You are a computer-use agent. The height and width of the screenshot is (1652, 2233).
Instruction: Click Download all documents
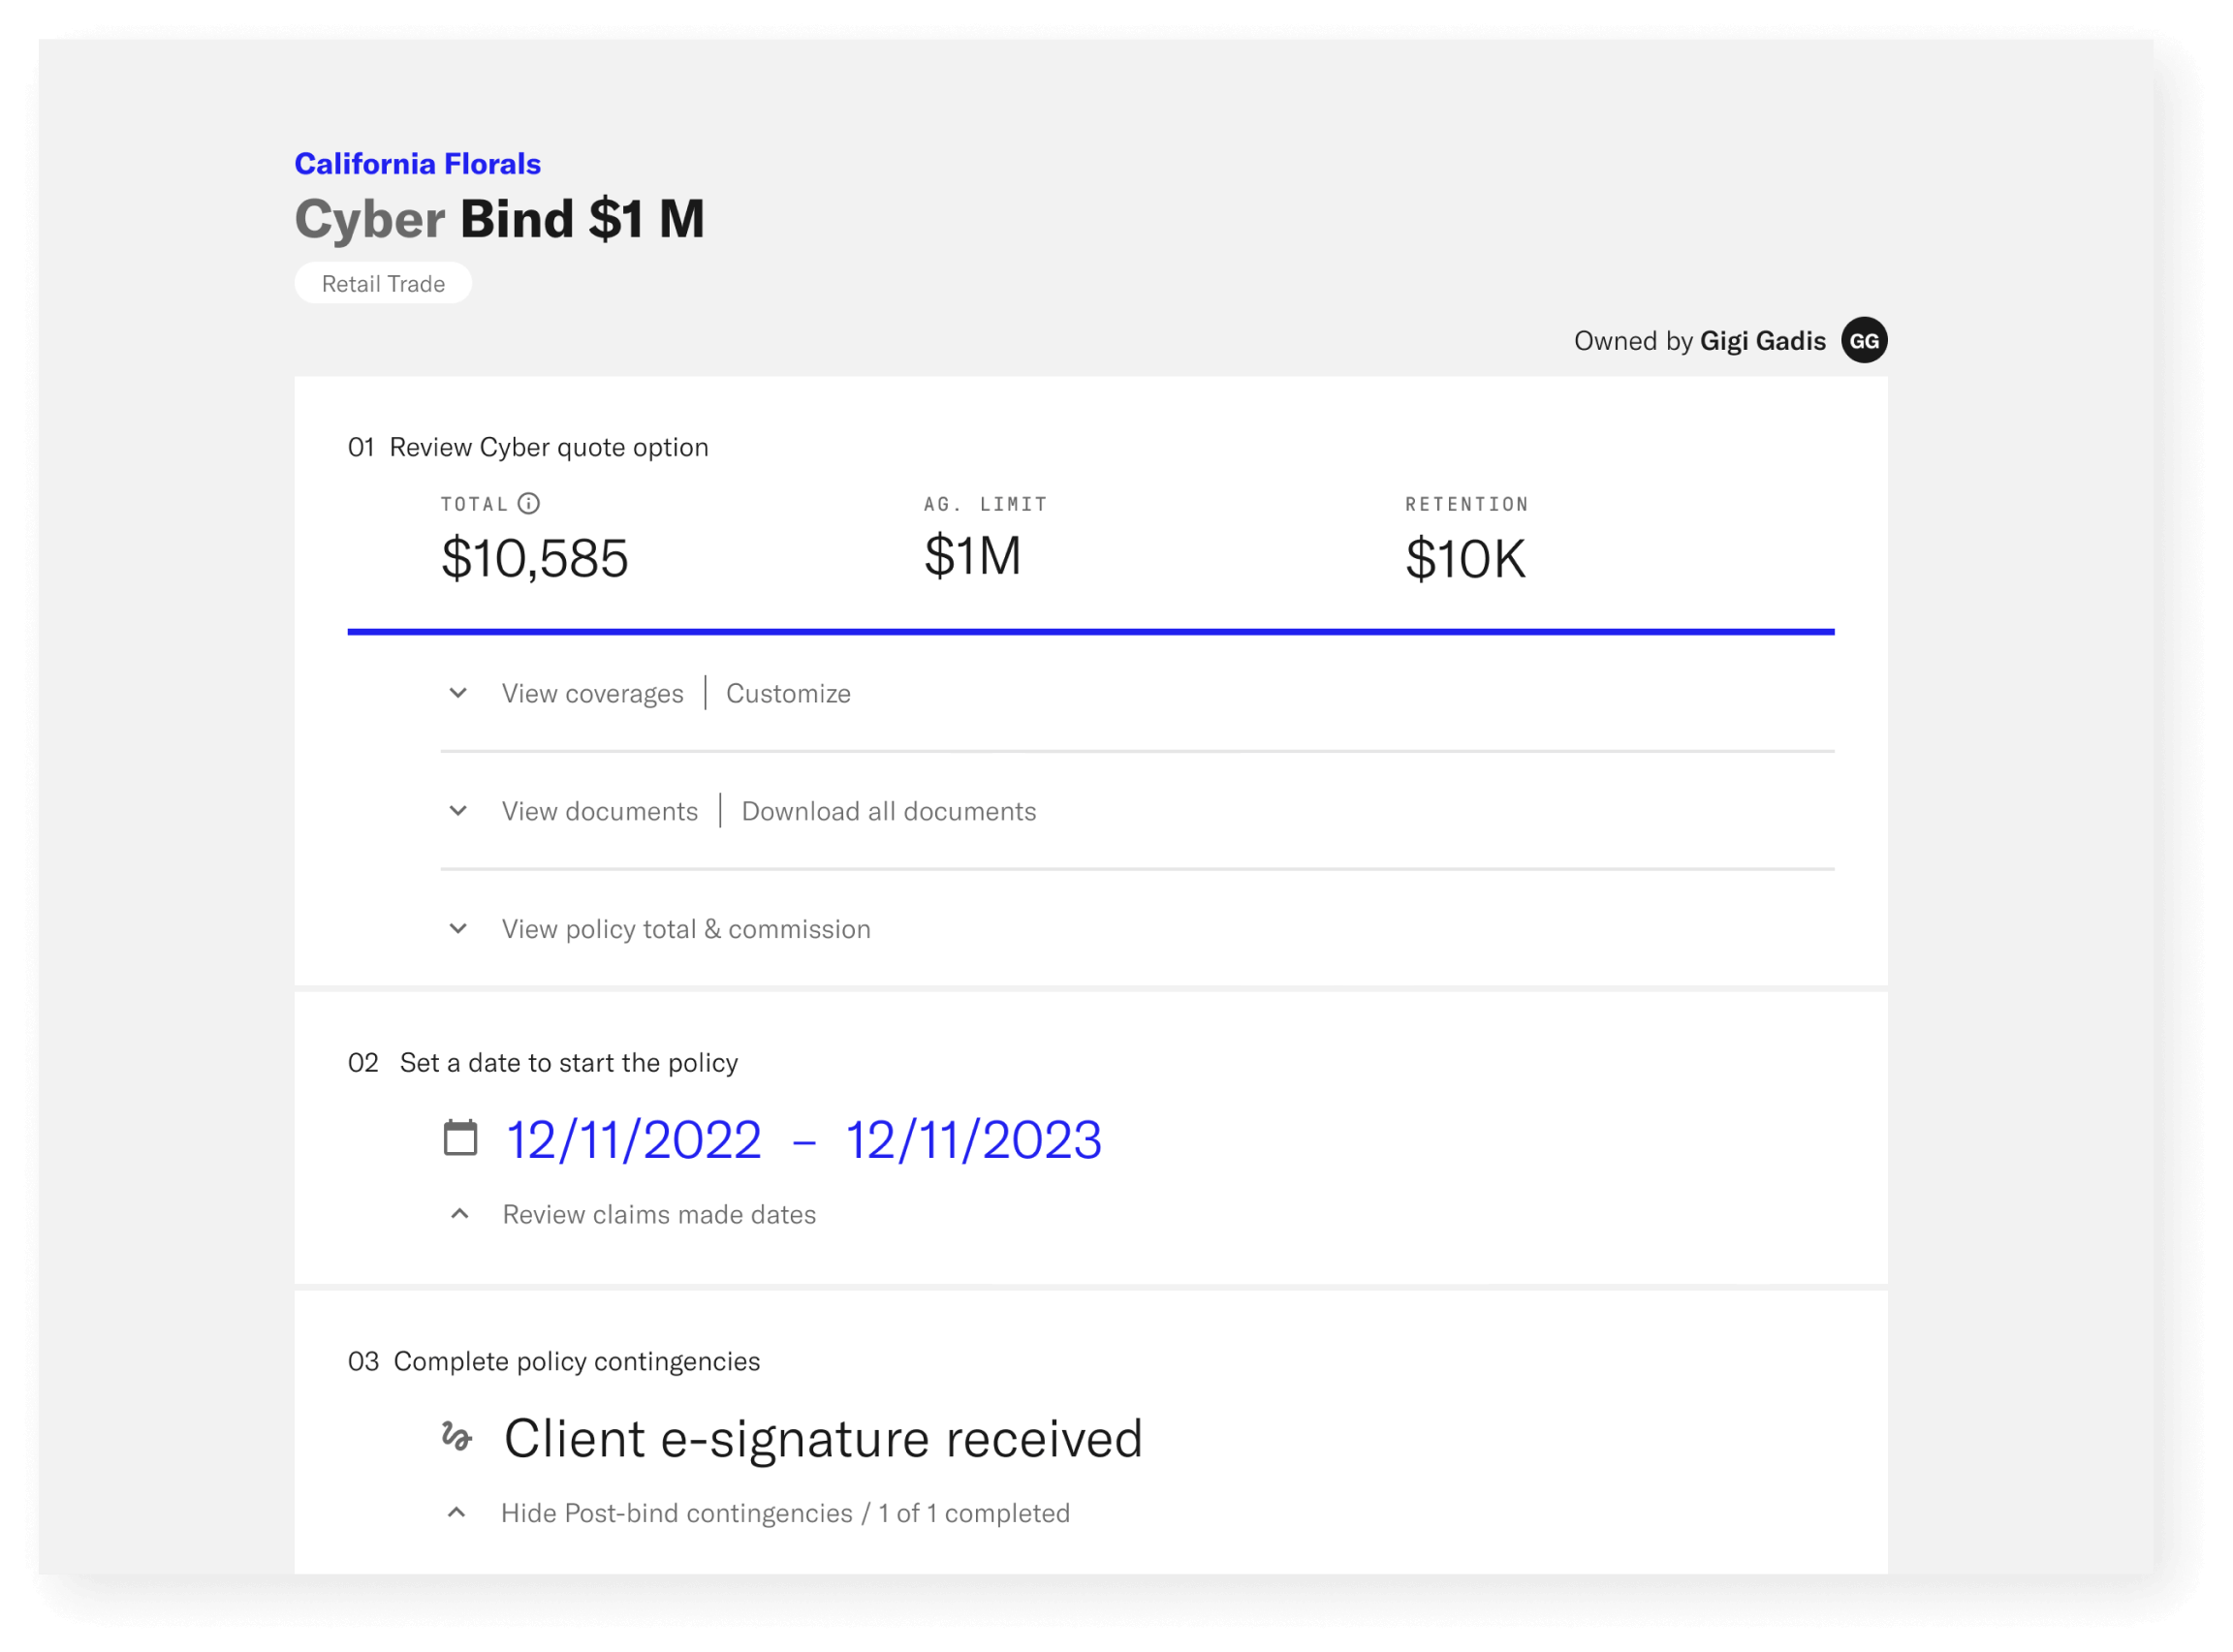[889, 811]
